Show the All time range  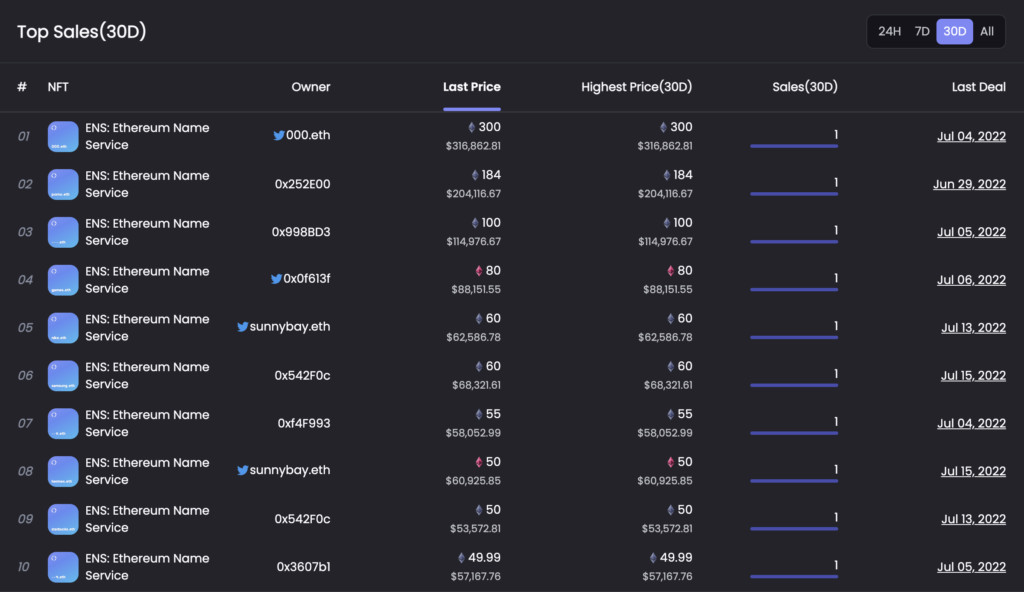tap(987, 31)
